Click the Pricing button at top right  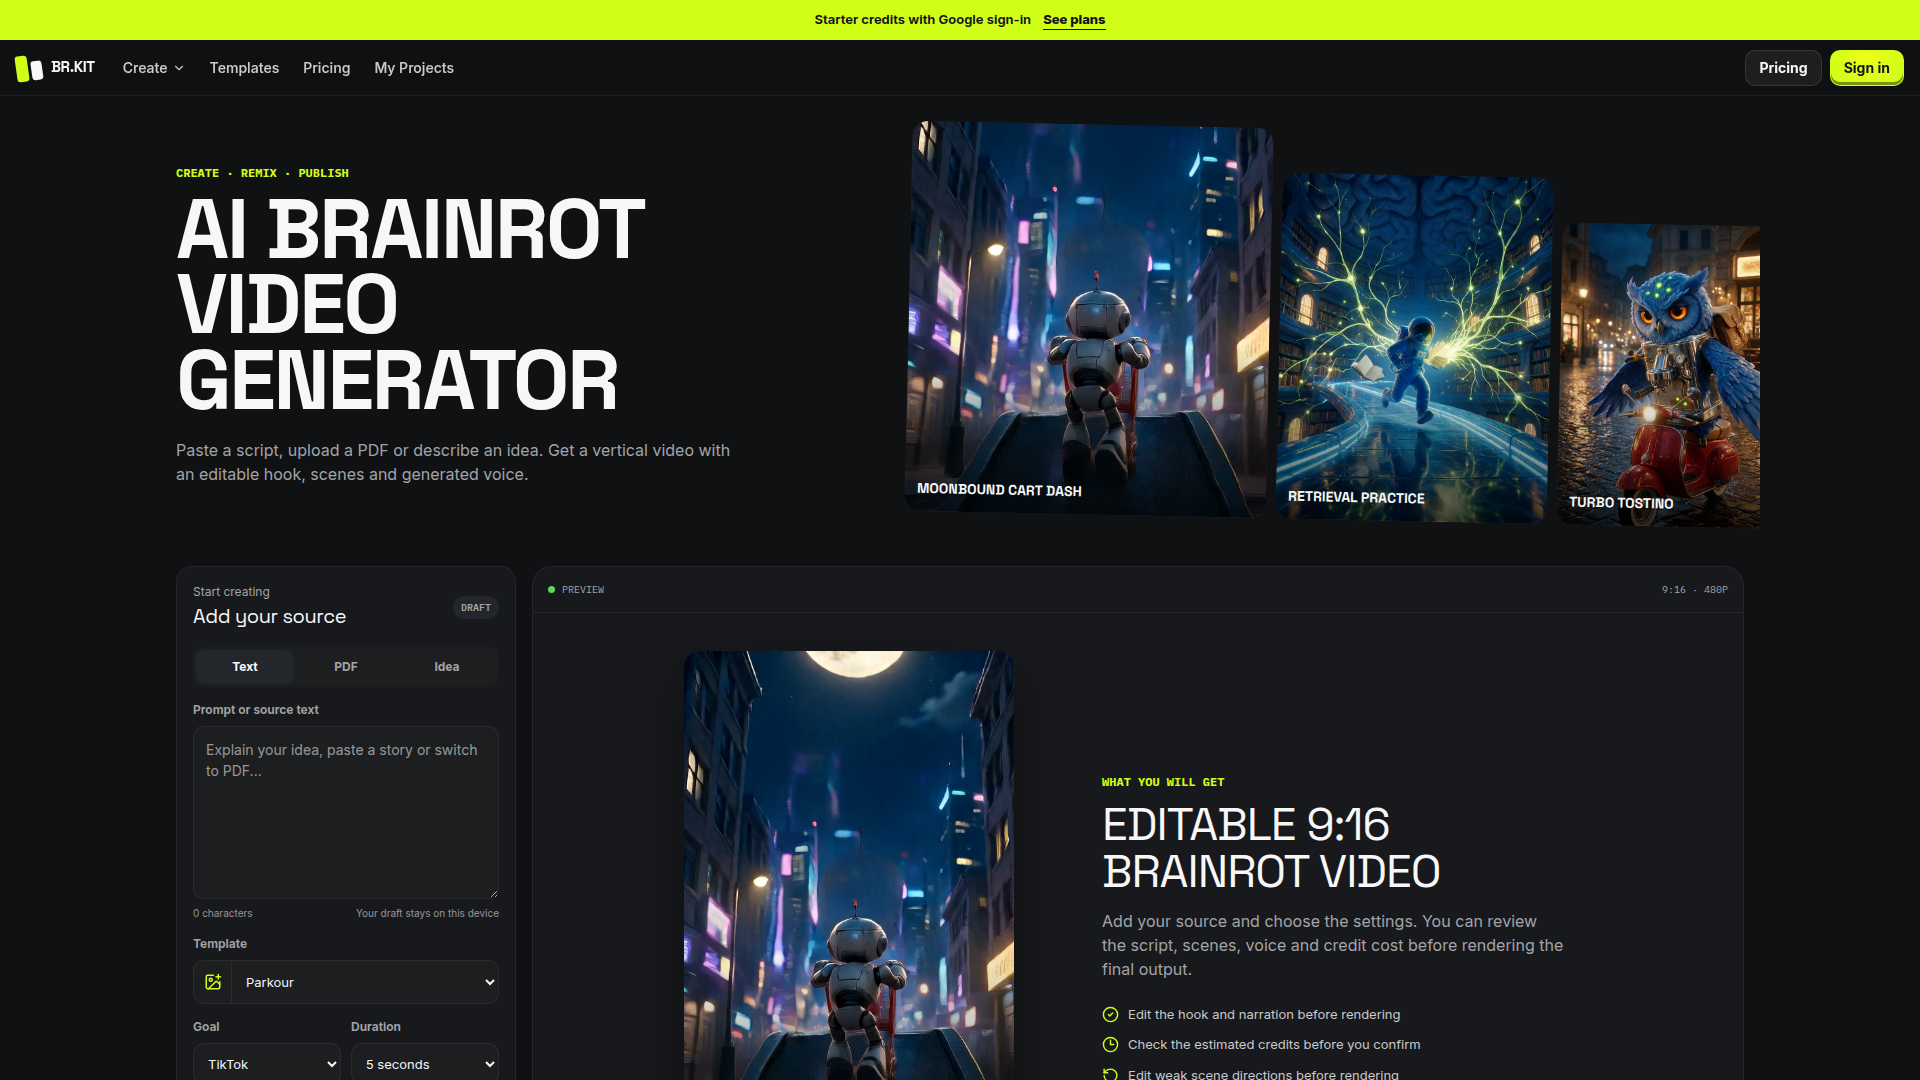coord(1783,68)
